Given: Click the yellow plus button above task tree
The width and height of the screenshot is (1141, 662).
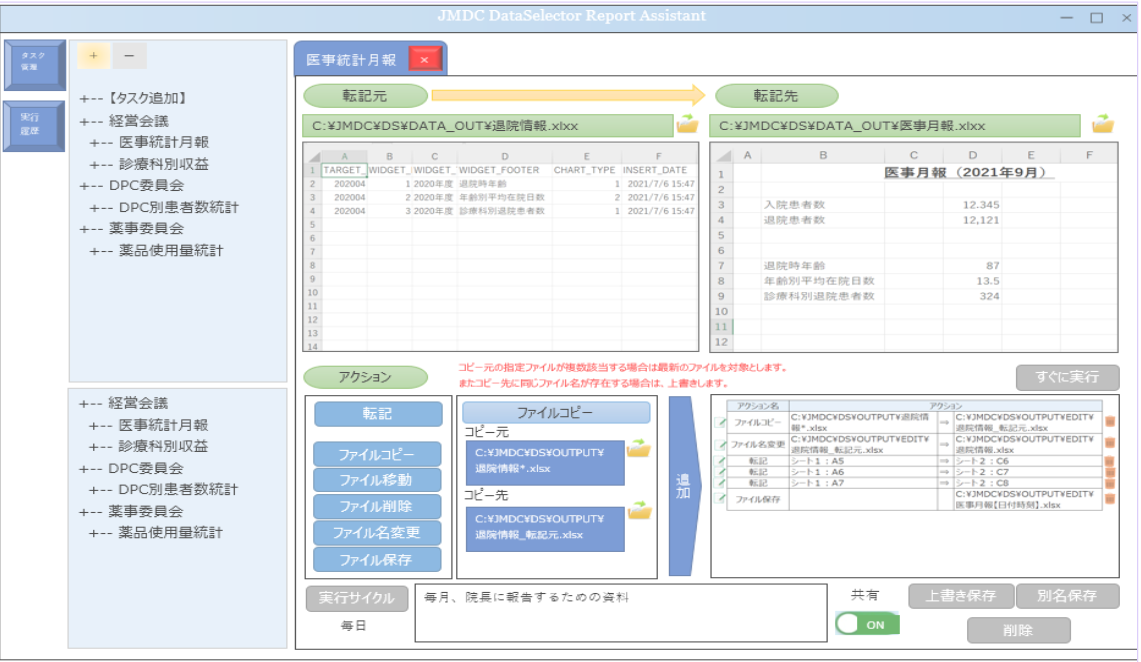Looking at the screenshot, I should coord(94,55).
